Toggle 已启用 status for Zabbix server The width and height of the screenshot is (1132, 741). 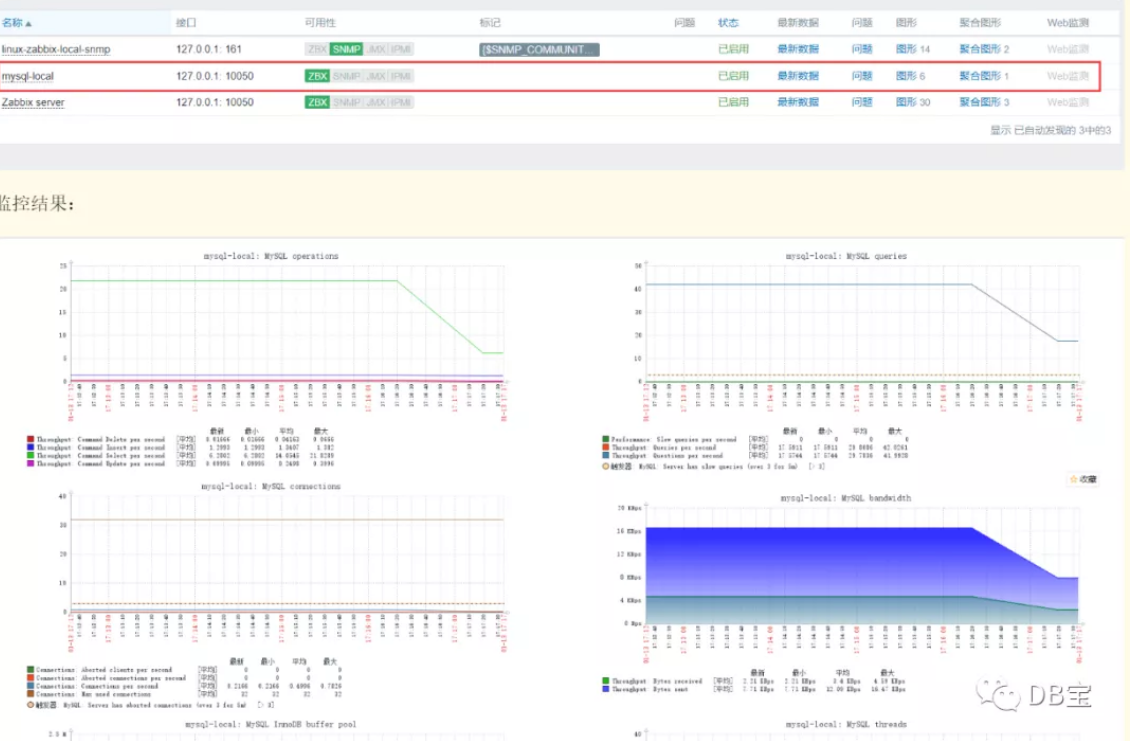coord(733,103)
